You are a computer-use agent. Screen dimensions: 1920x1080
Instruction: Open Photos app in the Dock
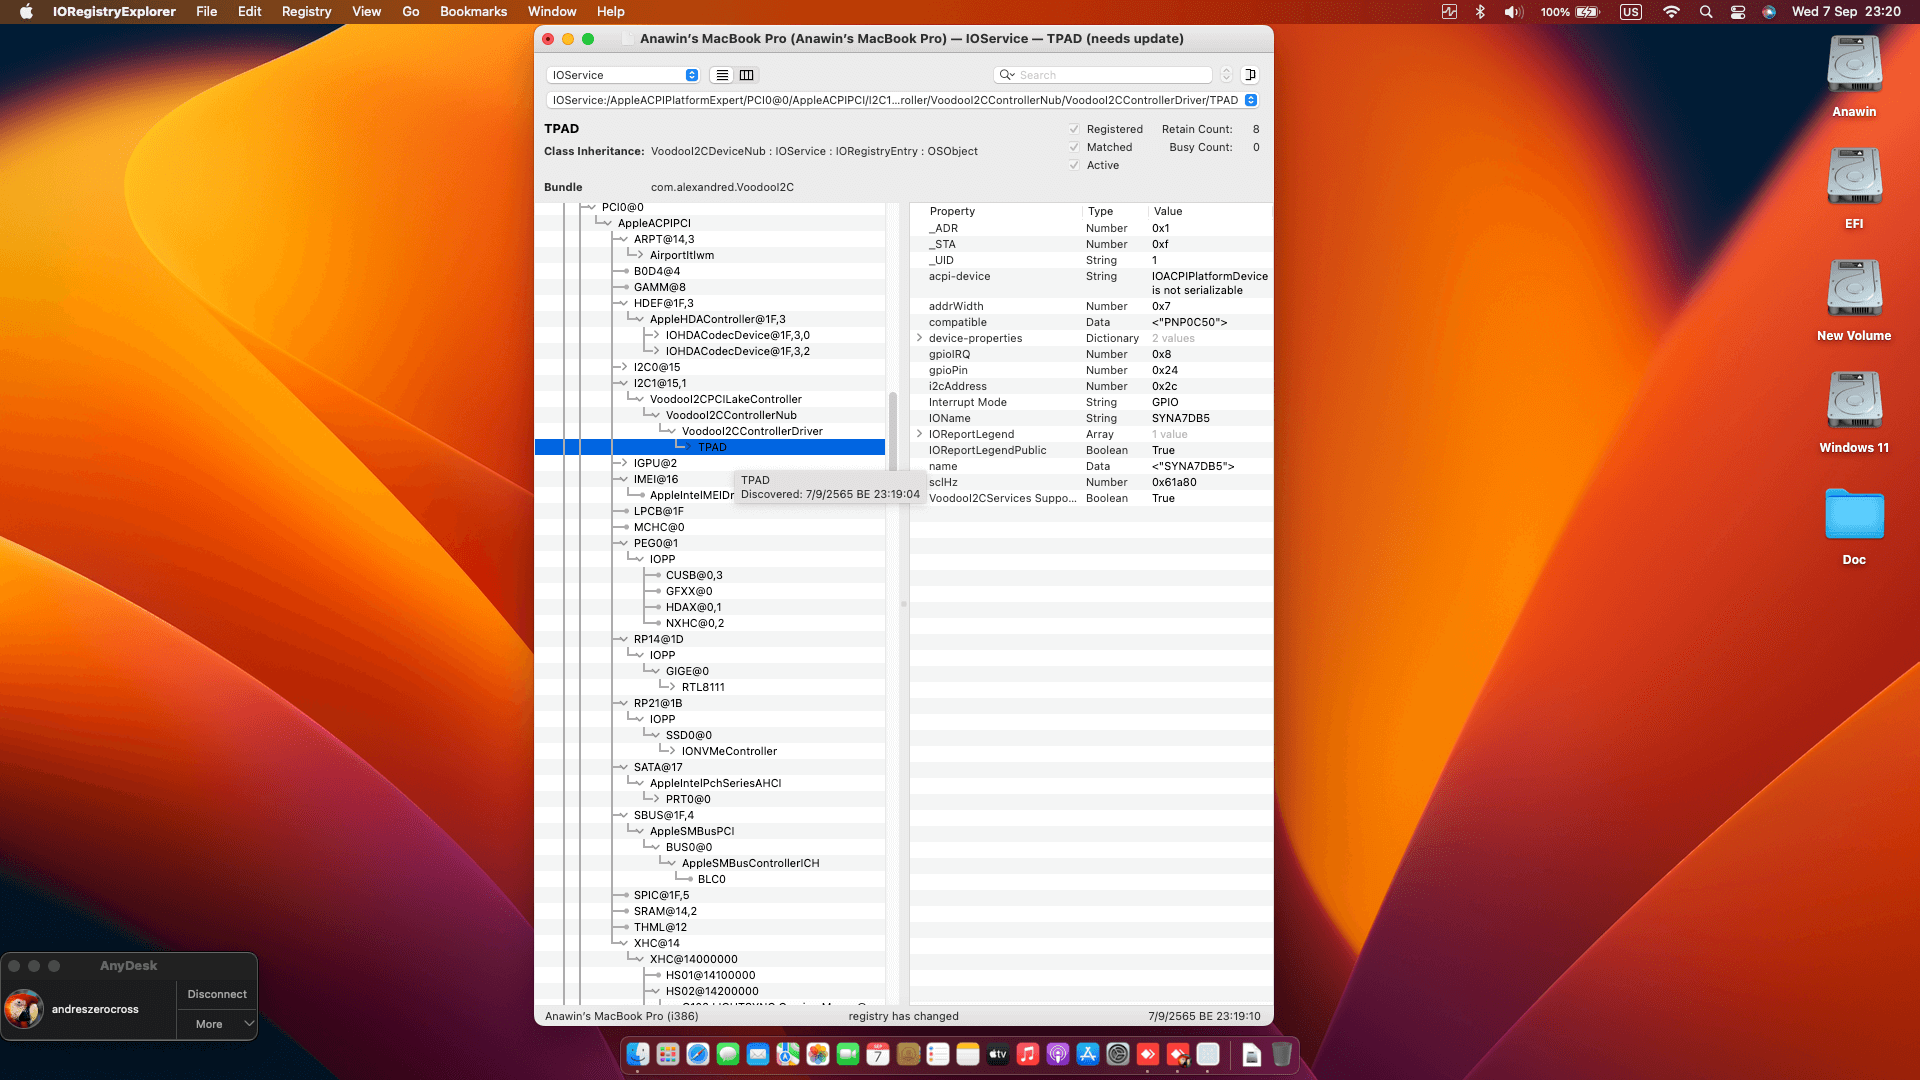(x=818, y=1054)
